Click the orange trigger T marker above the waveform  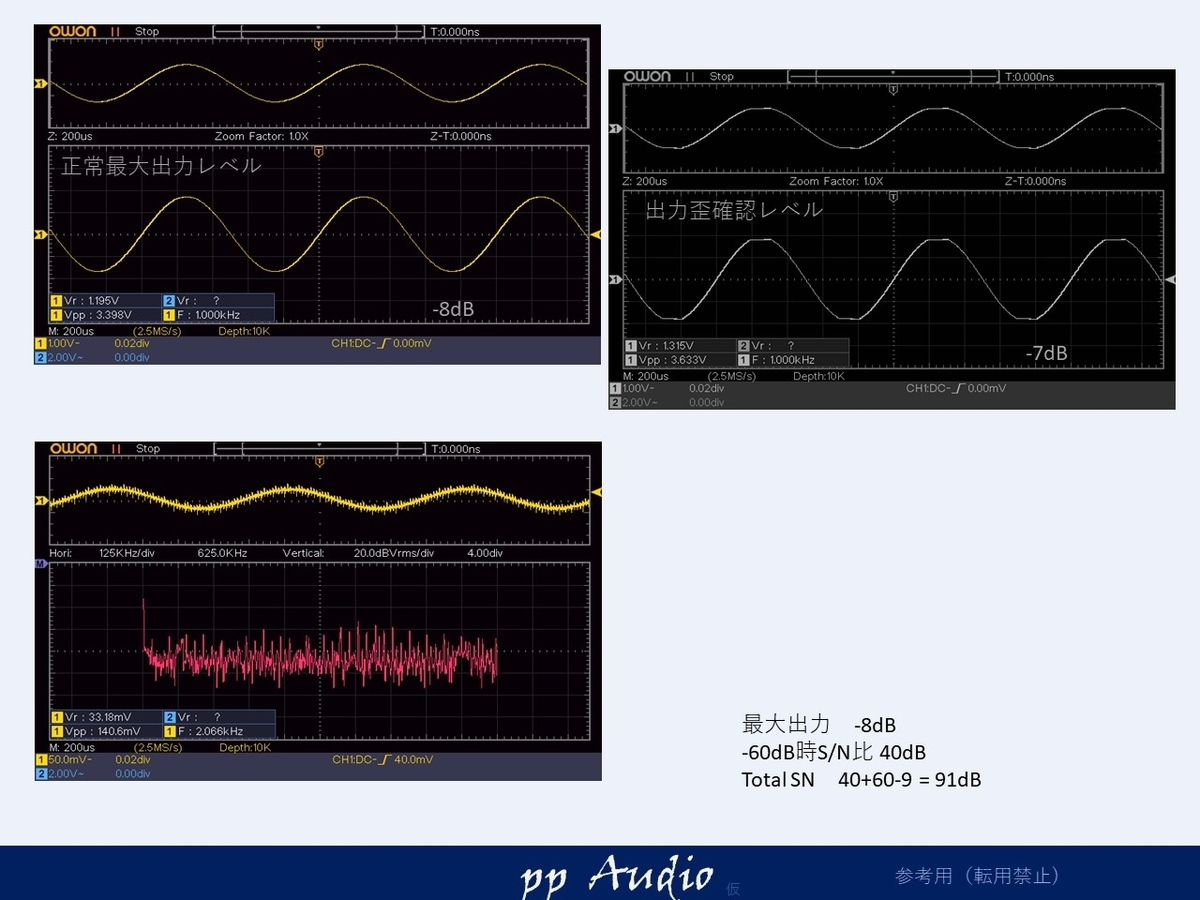tap(318, 45)
